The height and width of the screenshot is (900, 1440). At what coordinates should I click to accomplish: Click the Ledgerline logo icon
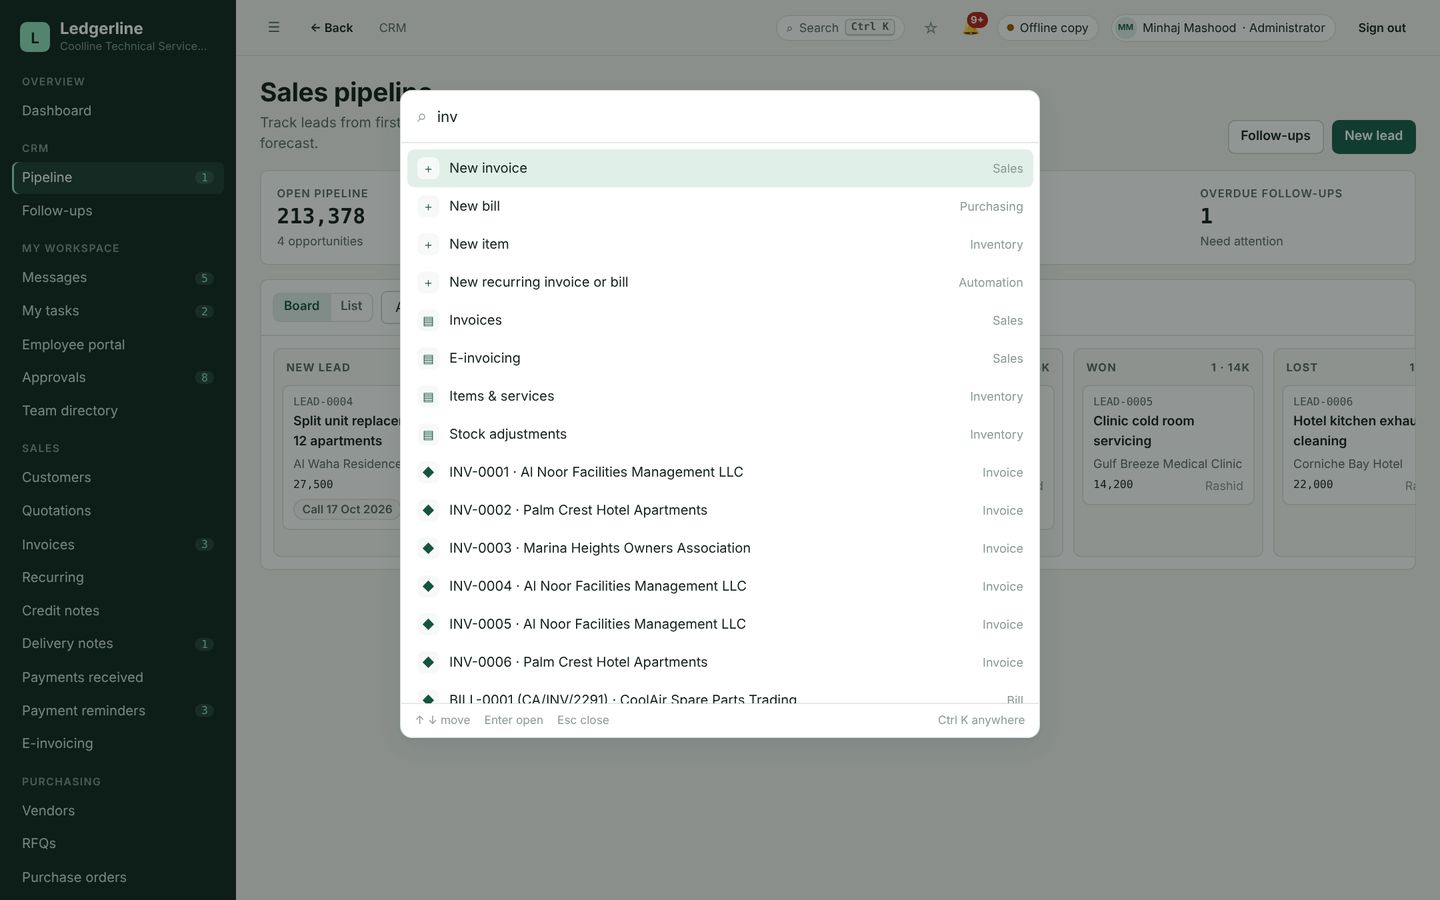pyautogui.click(x=35, y=37)
